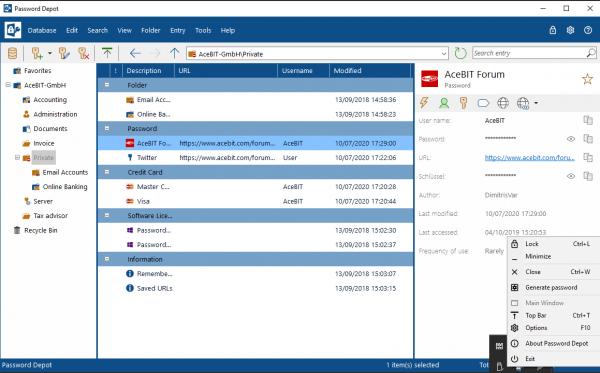Click the magnifier icon in search box

point(591,53)
